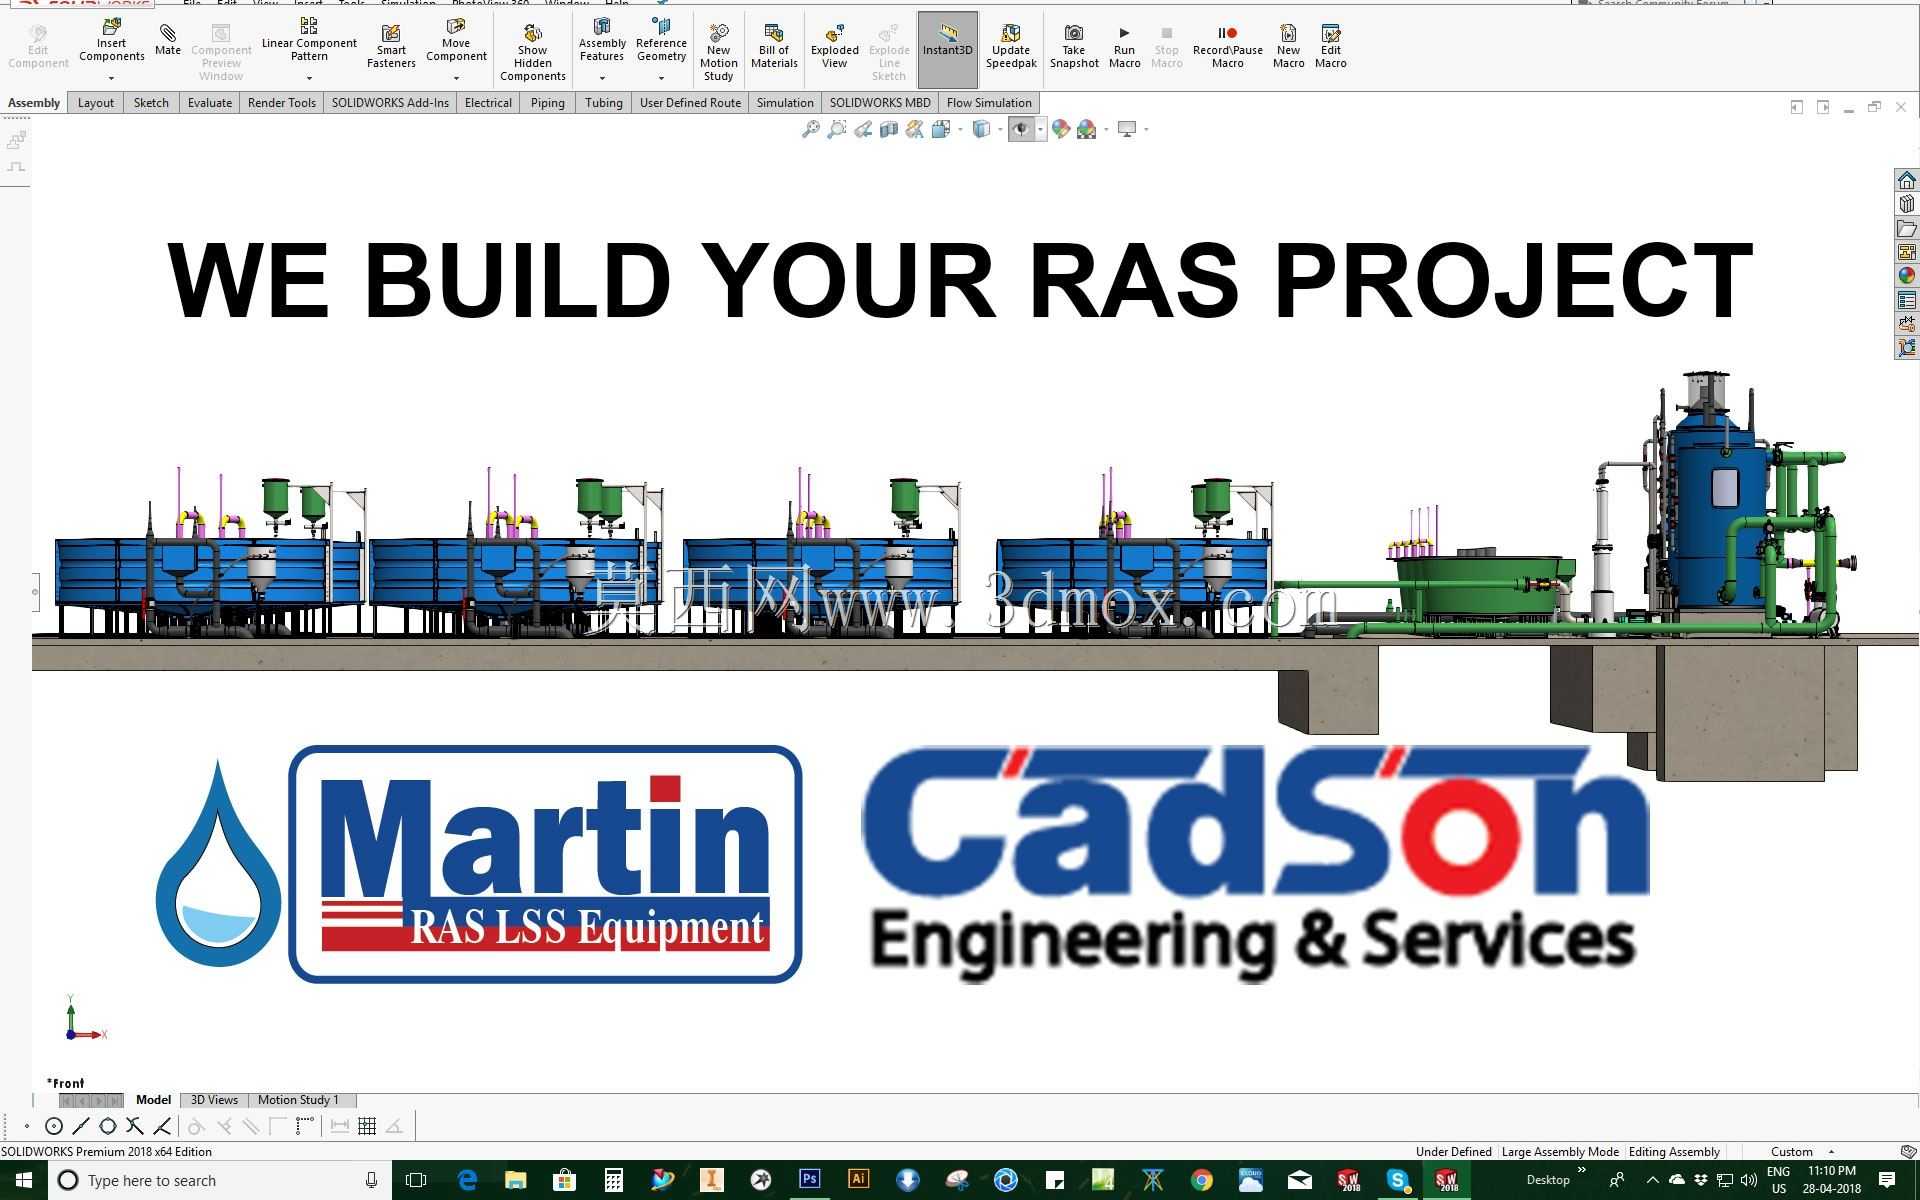Click Update Speedpak

pos(1011,47)
